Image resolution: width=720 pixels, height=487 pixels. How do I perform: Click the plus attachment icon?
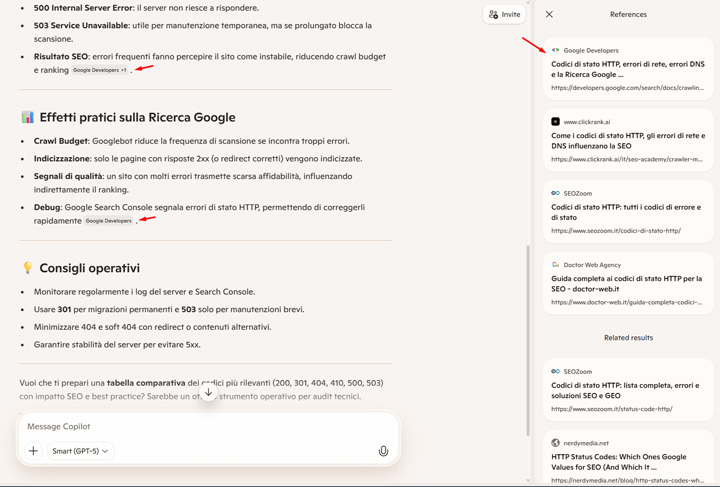[33, 451]
